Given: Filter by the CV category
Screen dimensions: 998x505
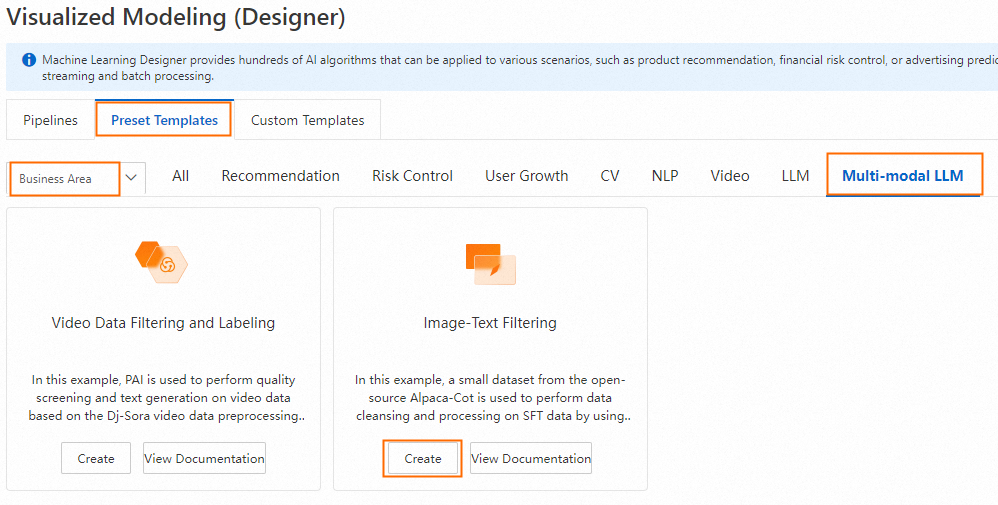Looking at the screenshot, I should (x=610, y=176).
